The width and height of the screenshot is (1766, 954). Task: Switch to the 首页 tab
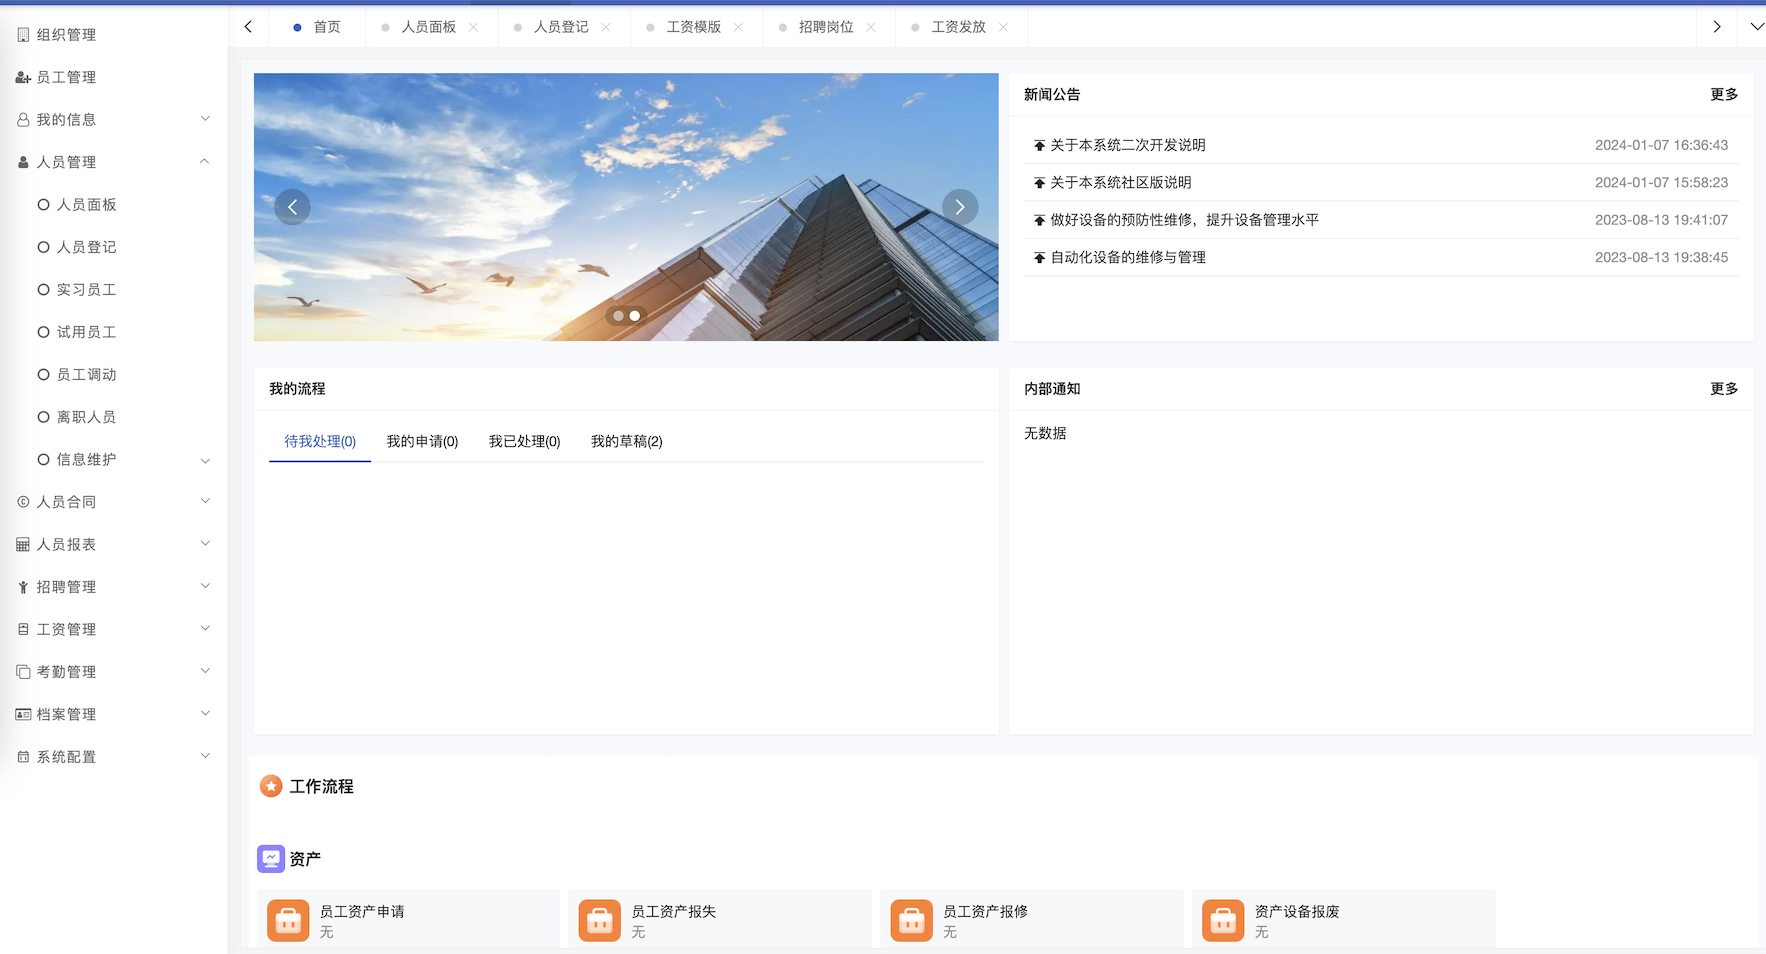[317, 27]
